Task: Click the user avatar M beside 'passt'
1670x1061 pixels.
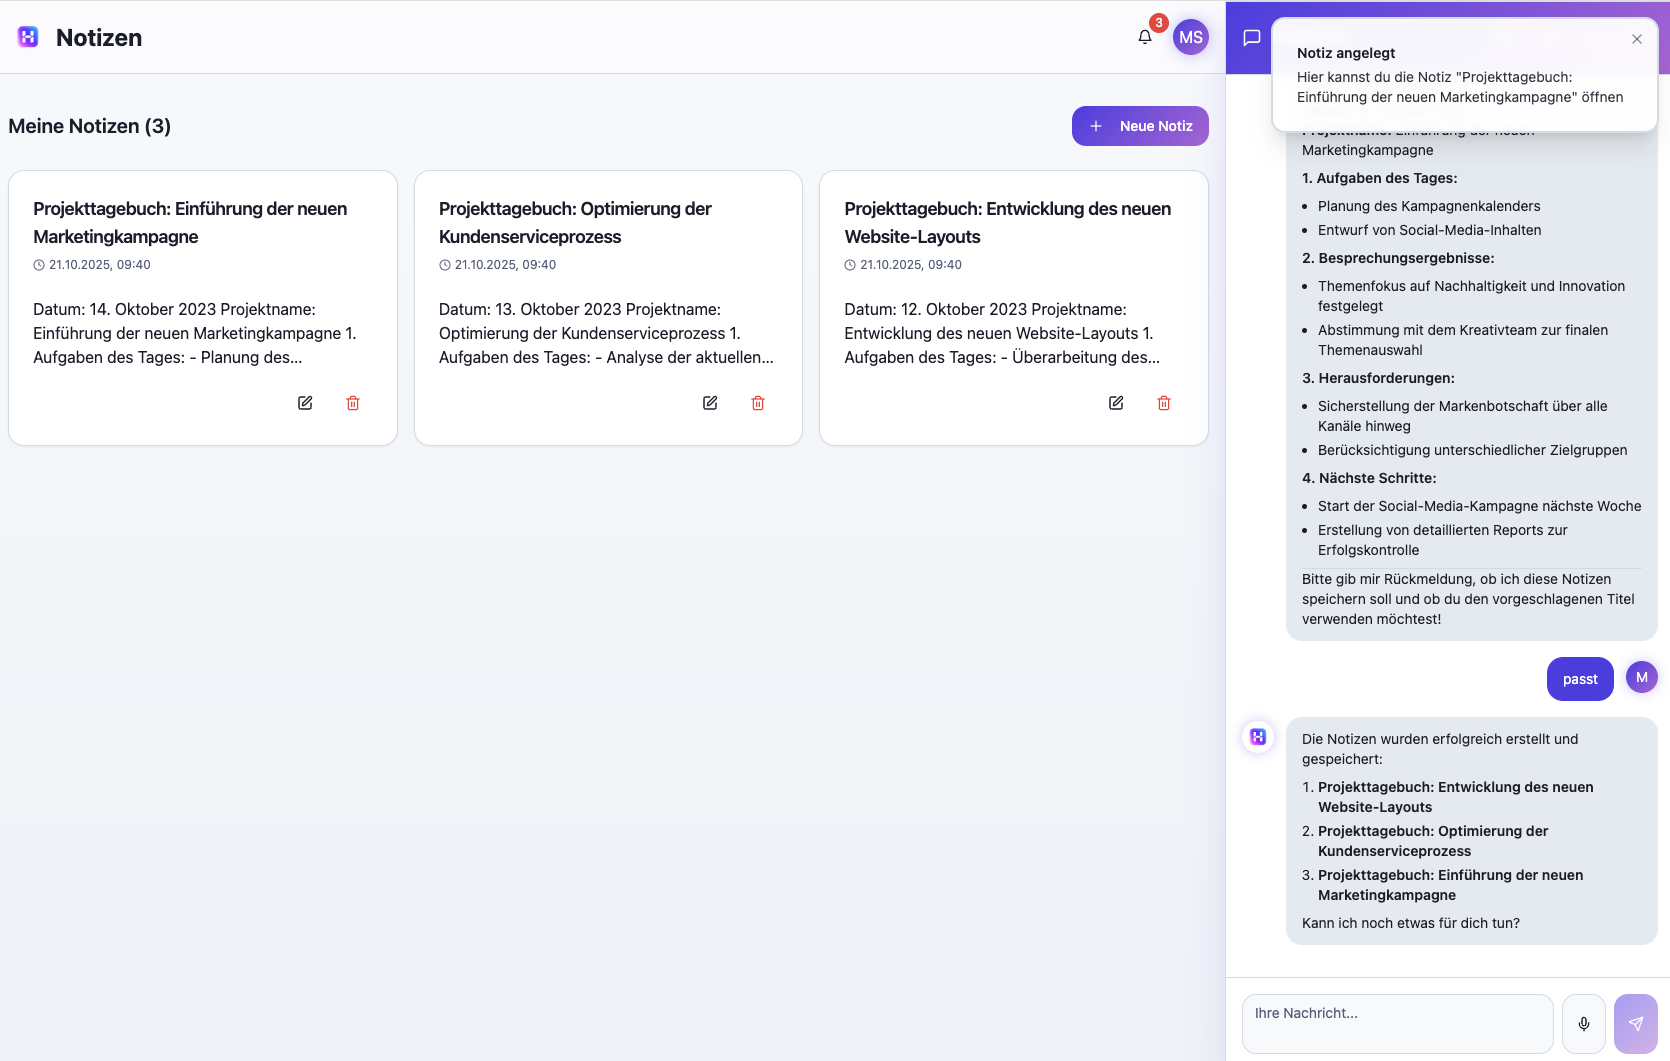Action: pos(1641,677)
